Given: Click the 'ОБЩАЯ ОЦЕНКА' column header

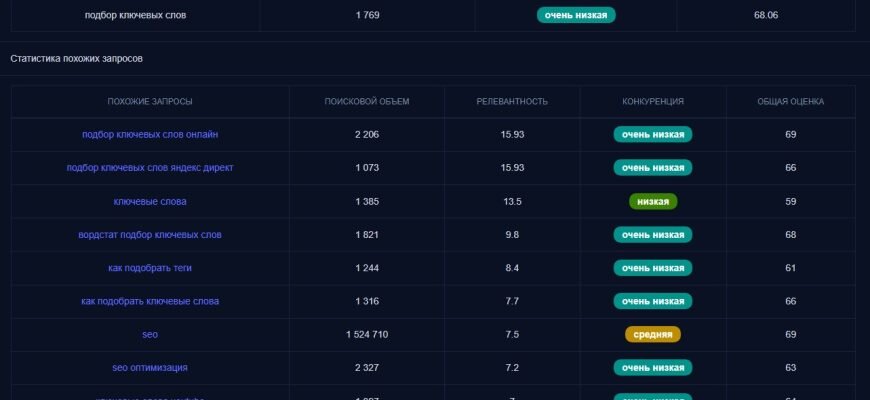Looking at the screenshot, I should [791, 102].
